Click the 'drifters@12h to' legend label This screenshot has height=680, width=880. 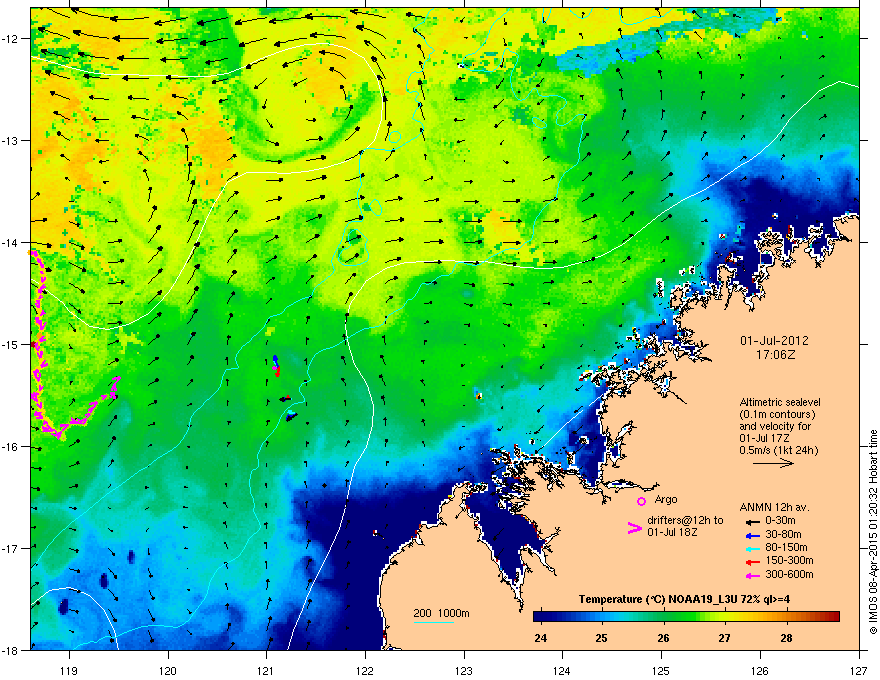click(685, 520)
